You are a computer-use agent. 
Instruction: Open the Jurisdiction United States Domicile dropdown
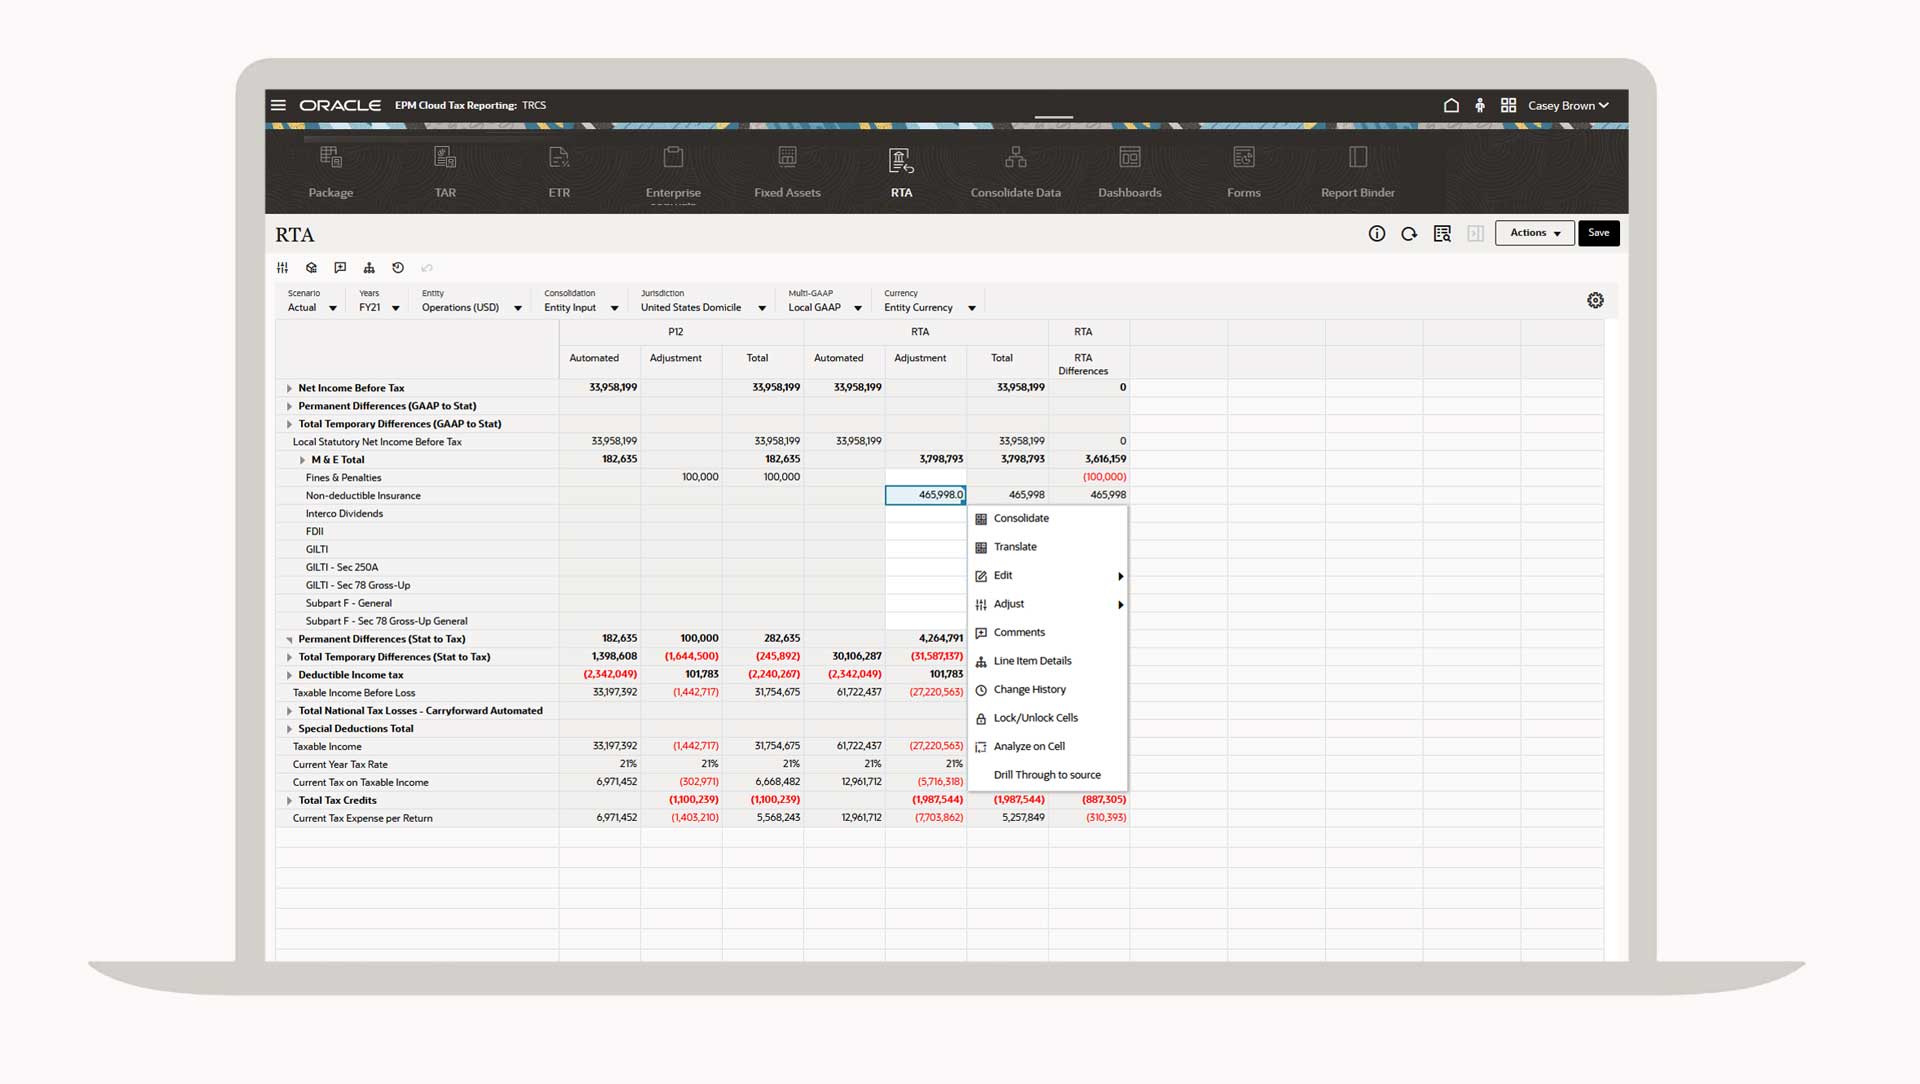761,308
